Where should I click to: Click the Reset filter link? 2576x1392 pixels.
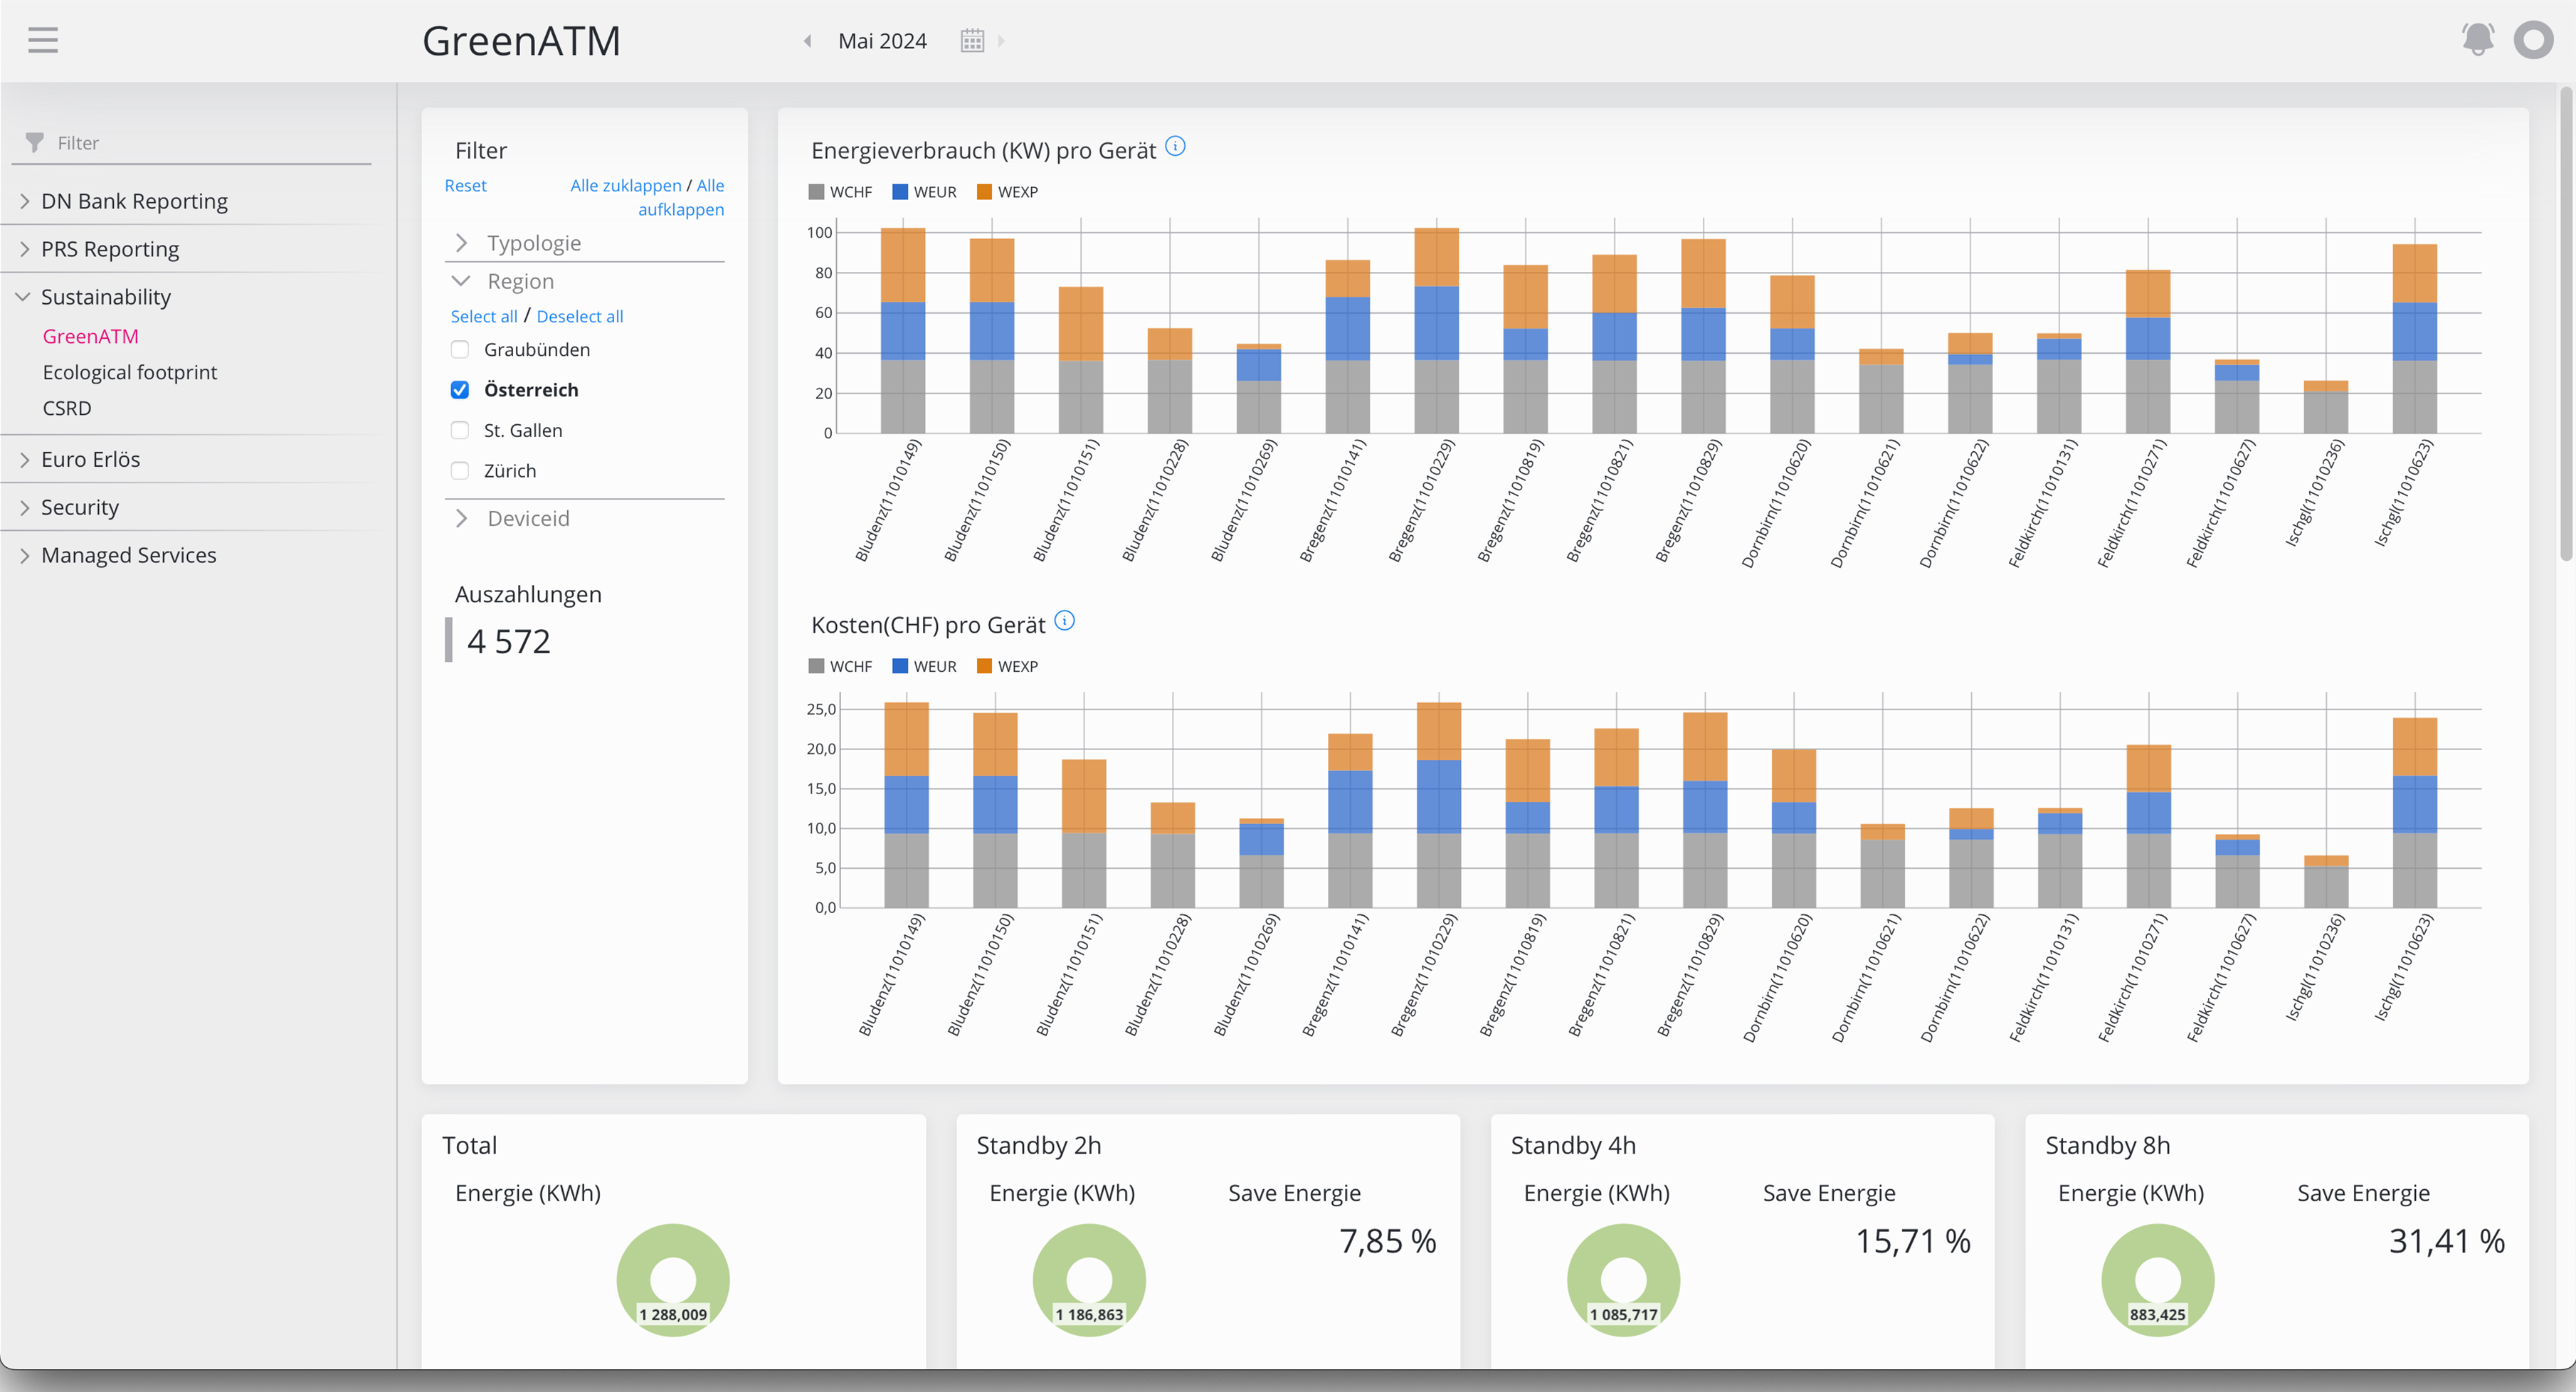[465, 185]
